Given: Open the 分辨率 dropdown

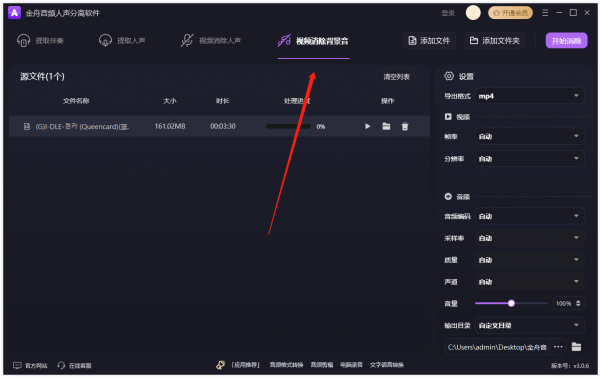Looking at the screenshot, I should (529, 158).
